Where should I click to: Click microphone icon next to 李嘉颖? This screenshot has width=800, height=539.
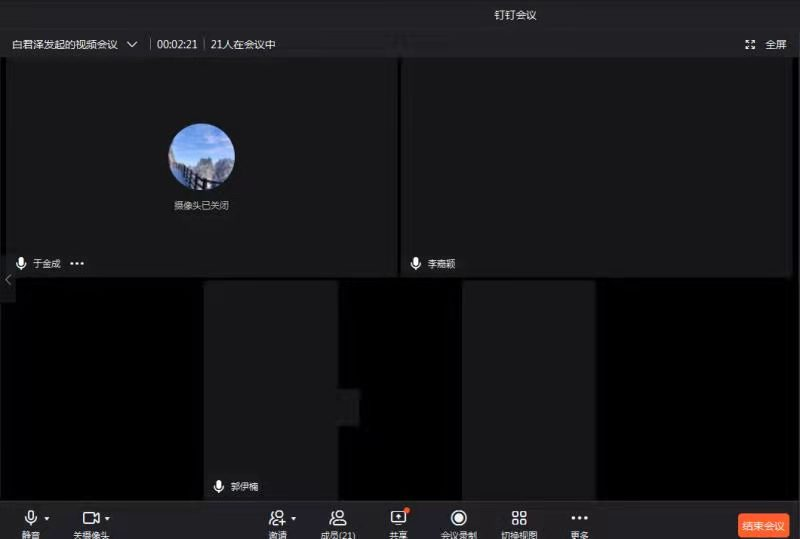416,264
